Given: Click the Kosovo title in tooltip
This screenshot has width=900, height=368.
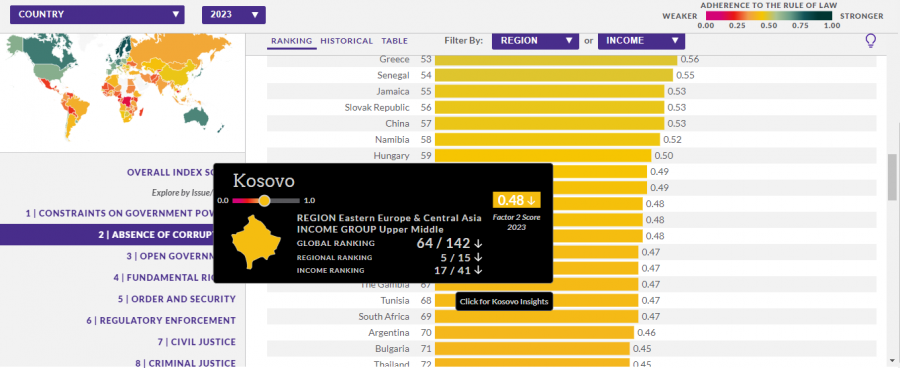Looking at the screenshot, I should [263, 181].
